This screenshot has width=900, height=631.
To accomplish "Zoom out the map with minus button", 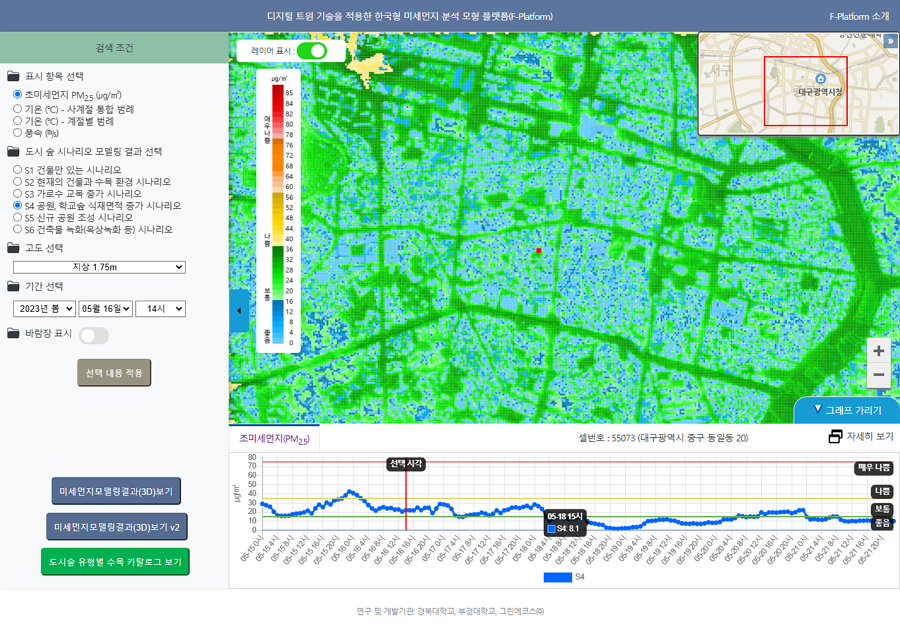I will click(878, 375).
